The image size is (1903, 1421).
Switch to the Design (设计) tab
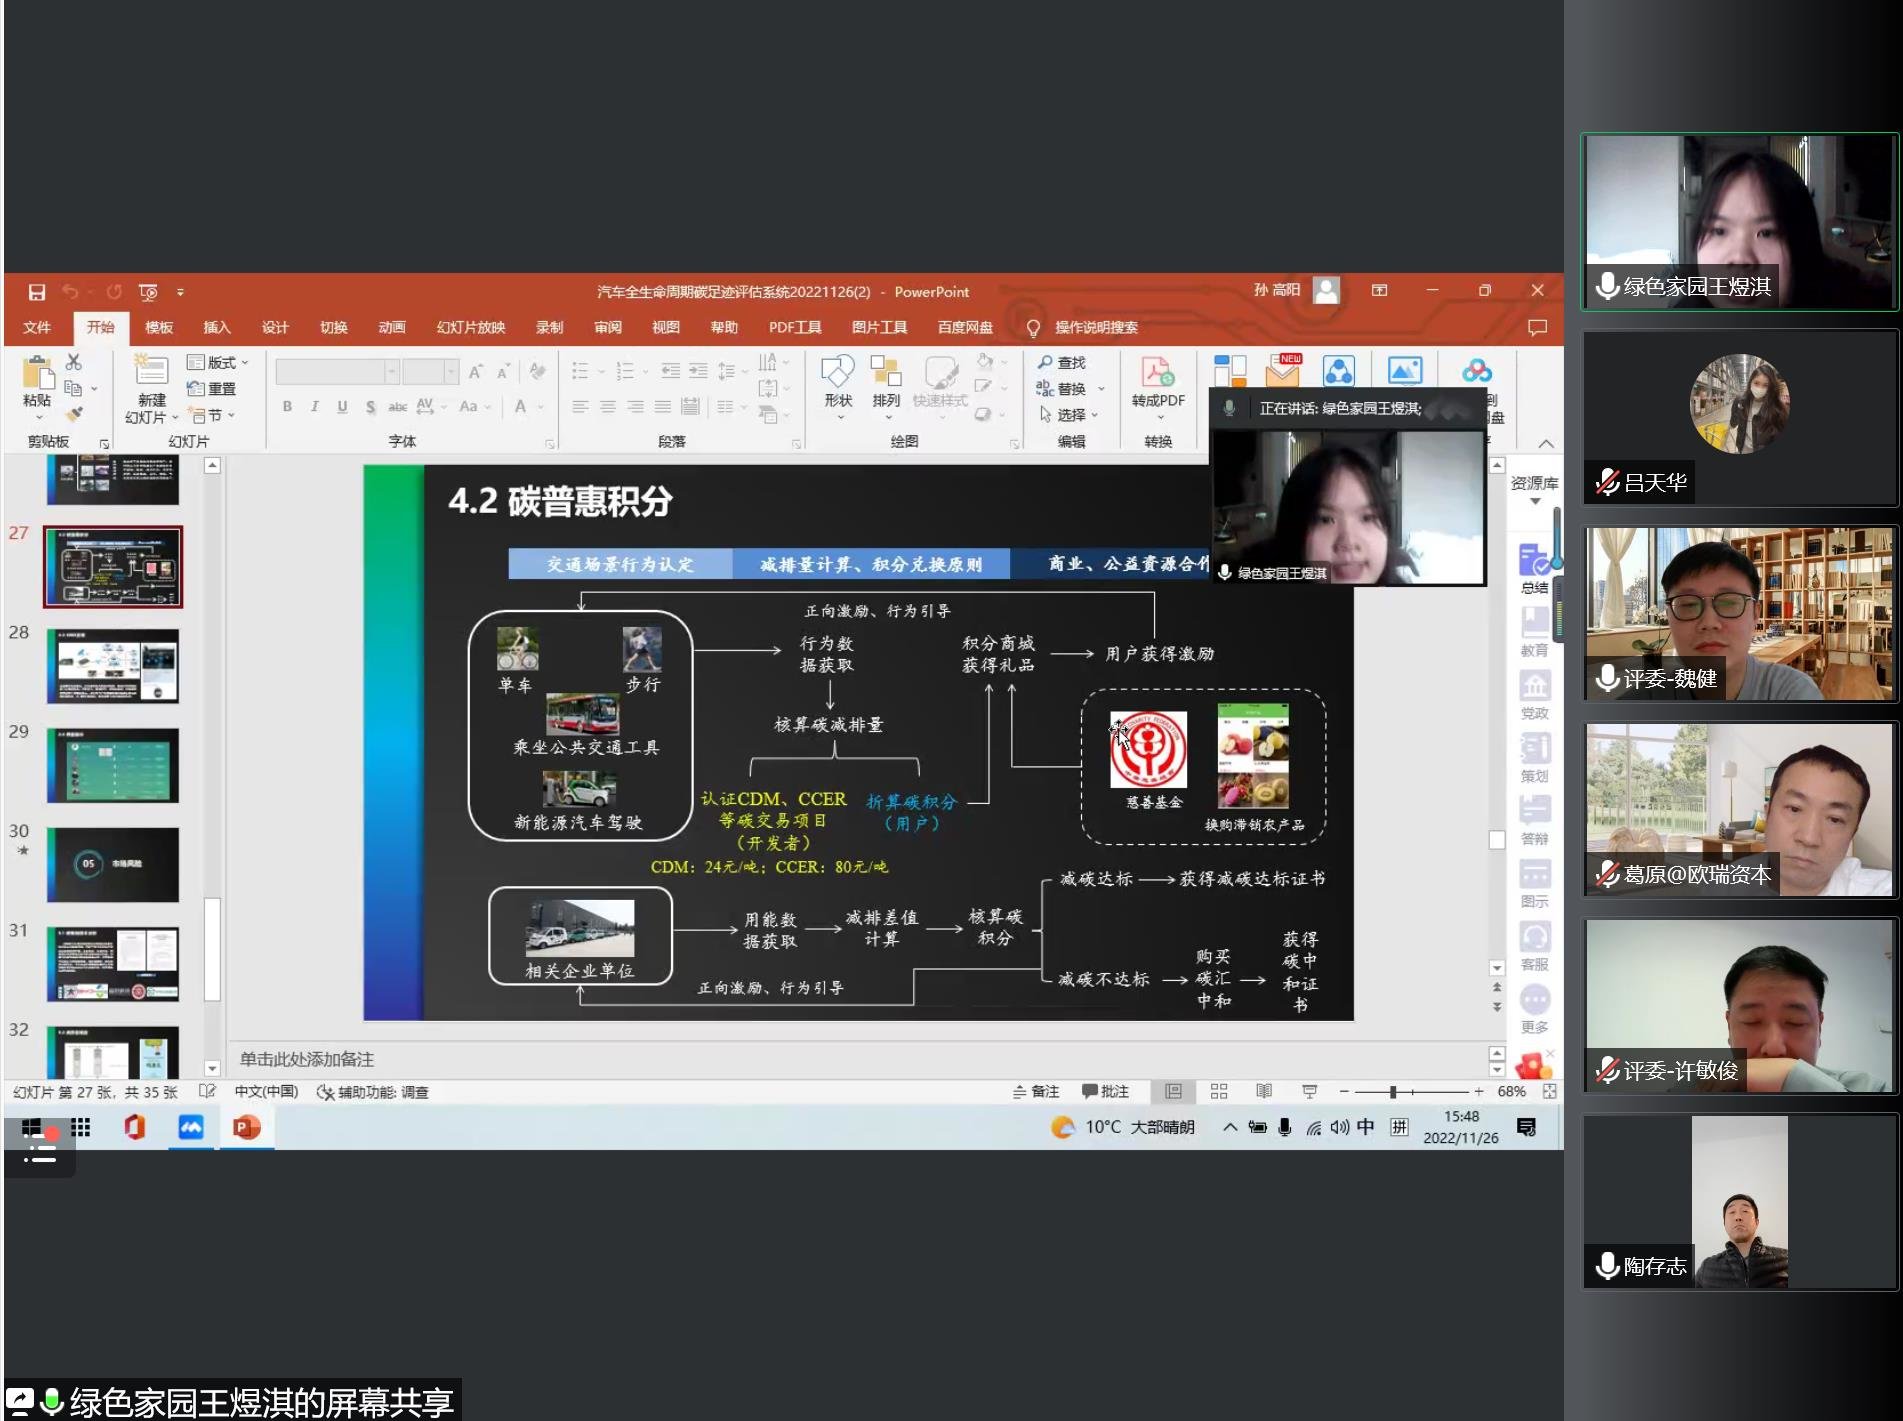[x=275, y=328]
